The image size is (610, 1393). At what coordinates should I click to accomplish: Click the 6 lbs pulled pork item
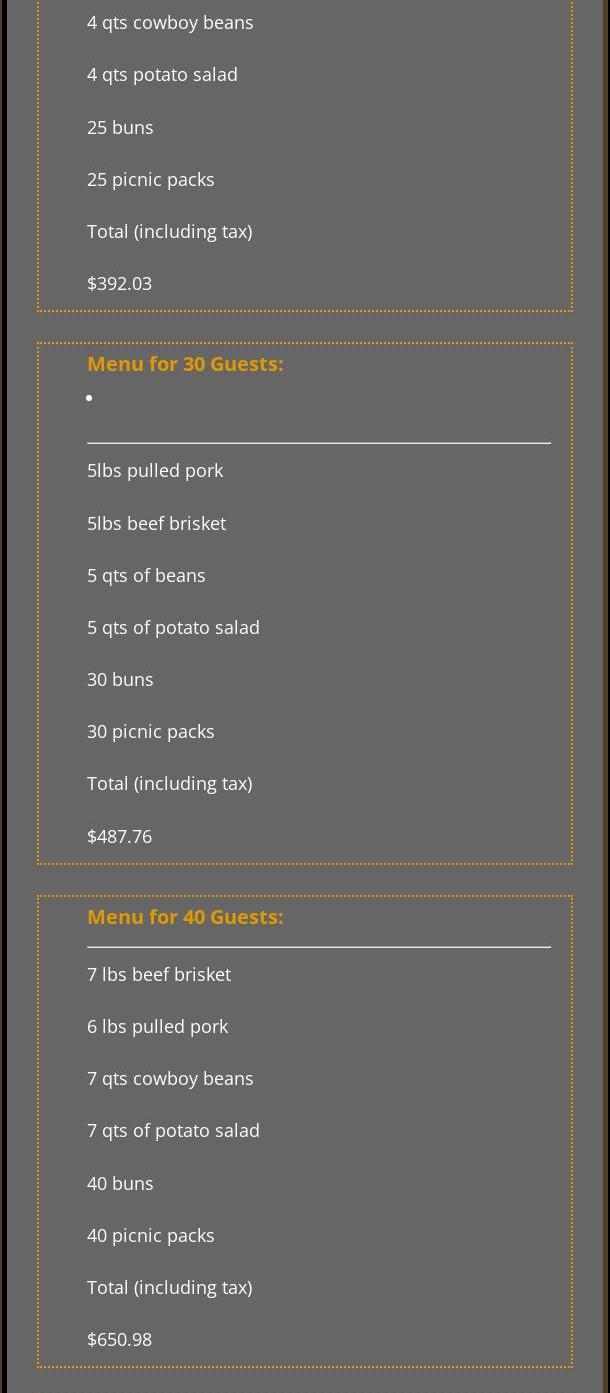(x=157, y=1027)
